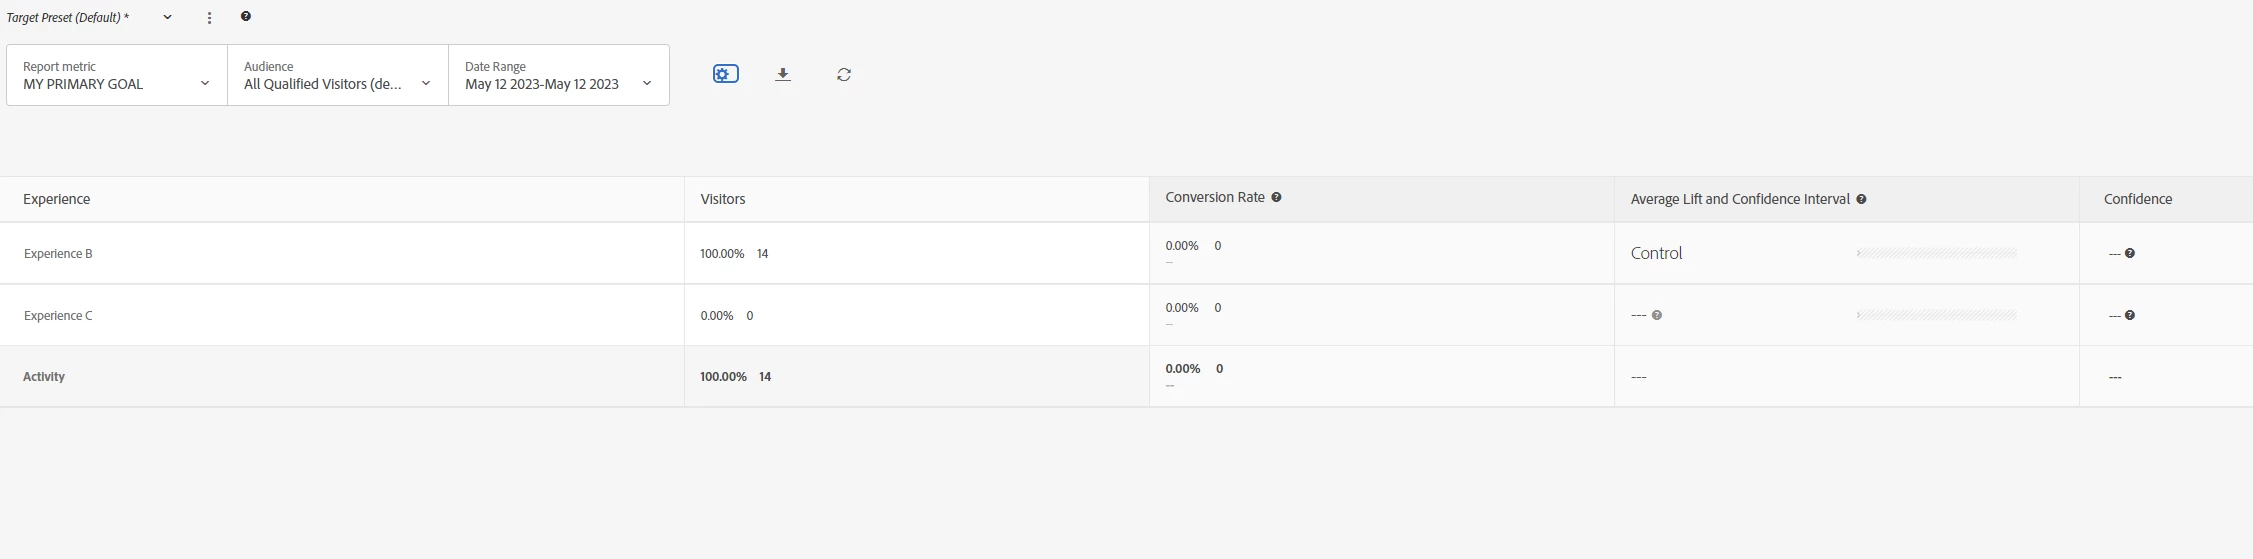Click Experience C confidence help icon
Image resolution: width=2253 pixels, height=559 pixels.
click(x=2130, y=316)
